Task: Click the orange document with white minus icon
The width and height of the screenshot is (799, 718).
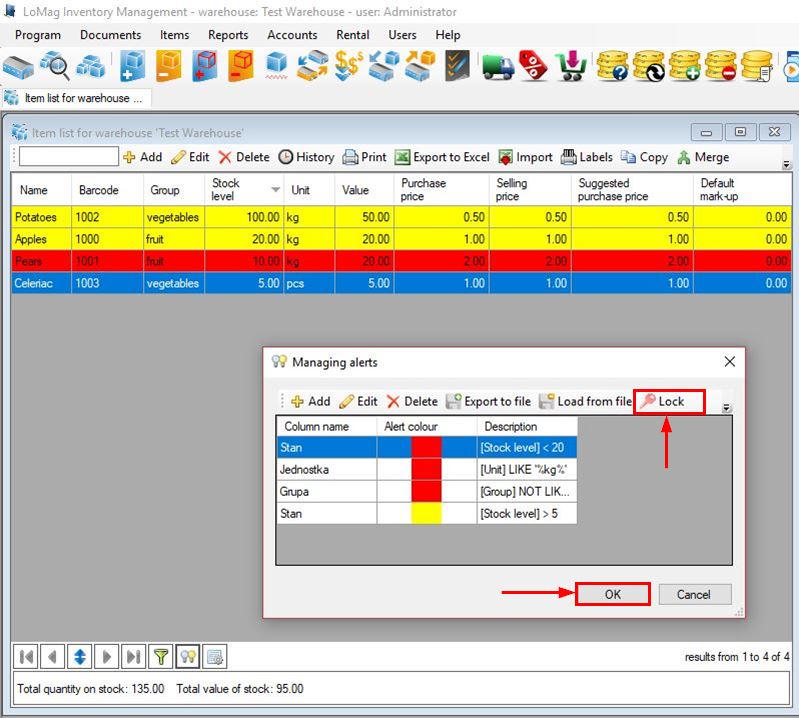Action: click(x=169, y=66)
